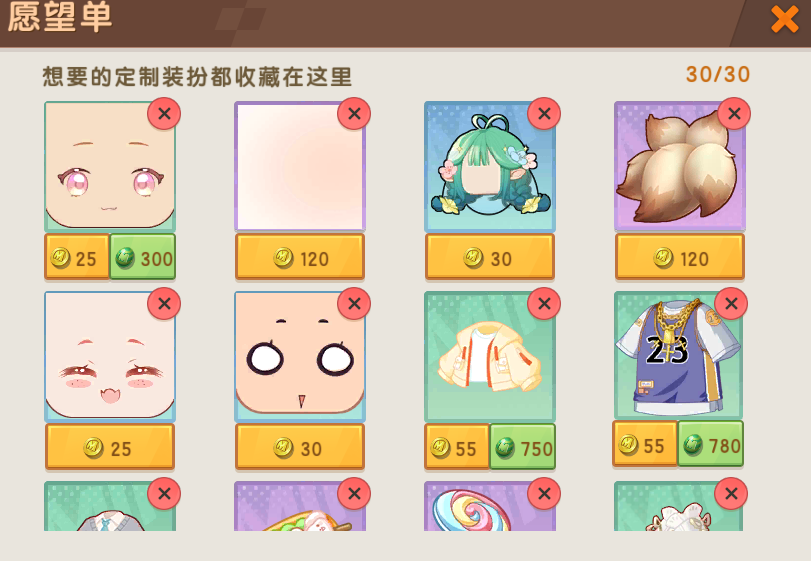The image size is (811, 561).
Task: Select the green-haired wig thumbnail
Action: (x=490, y=166)
